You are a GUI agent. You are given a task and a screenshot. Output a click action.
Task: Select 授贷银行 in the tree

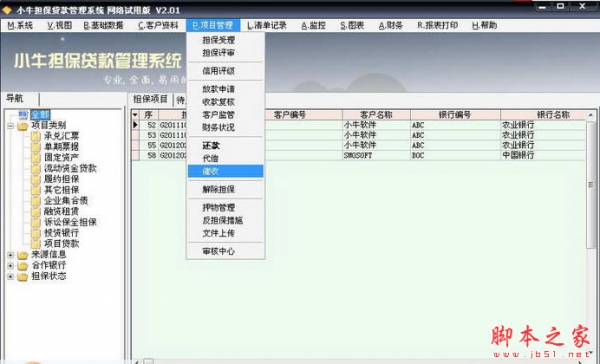62,232
